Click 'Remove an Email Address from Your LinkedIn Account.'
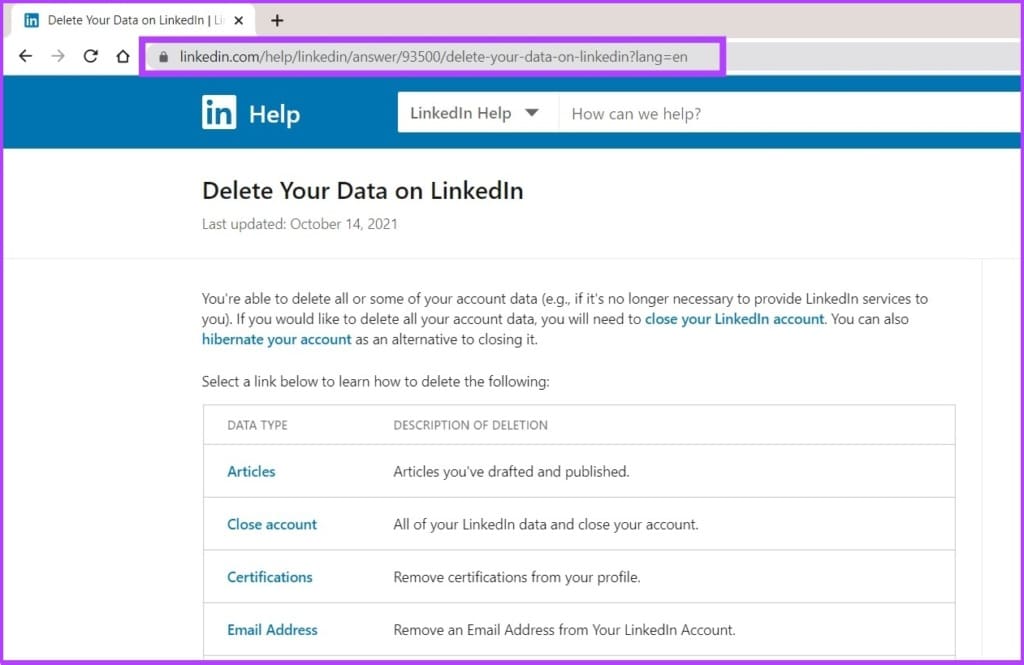Image resolution: width=1024 pixels, height=665 pixels. click(564, 630)
